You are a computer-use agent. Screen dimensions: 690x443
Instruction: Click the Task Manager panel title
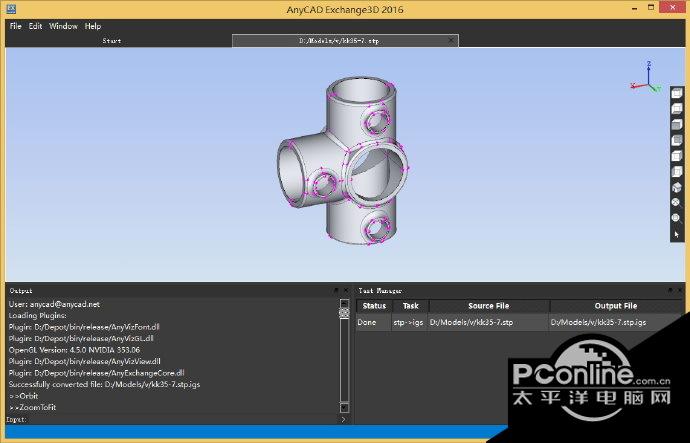[x=380, y=291]
